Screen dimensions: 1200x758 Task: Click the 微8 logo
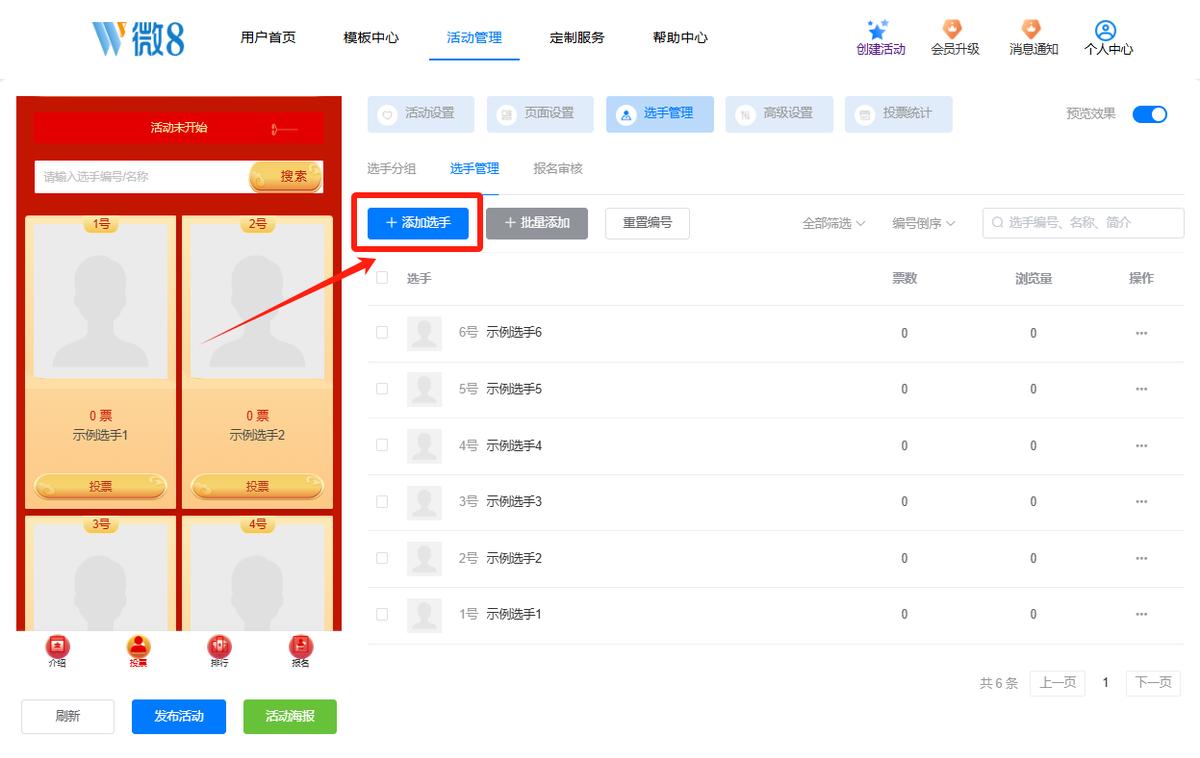[x=138, y=38]
